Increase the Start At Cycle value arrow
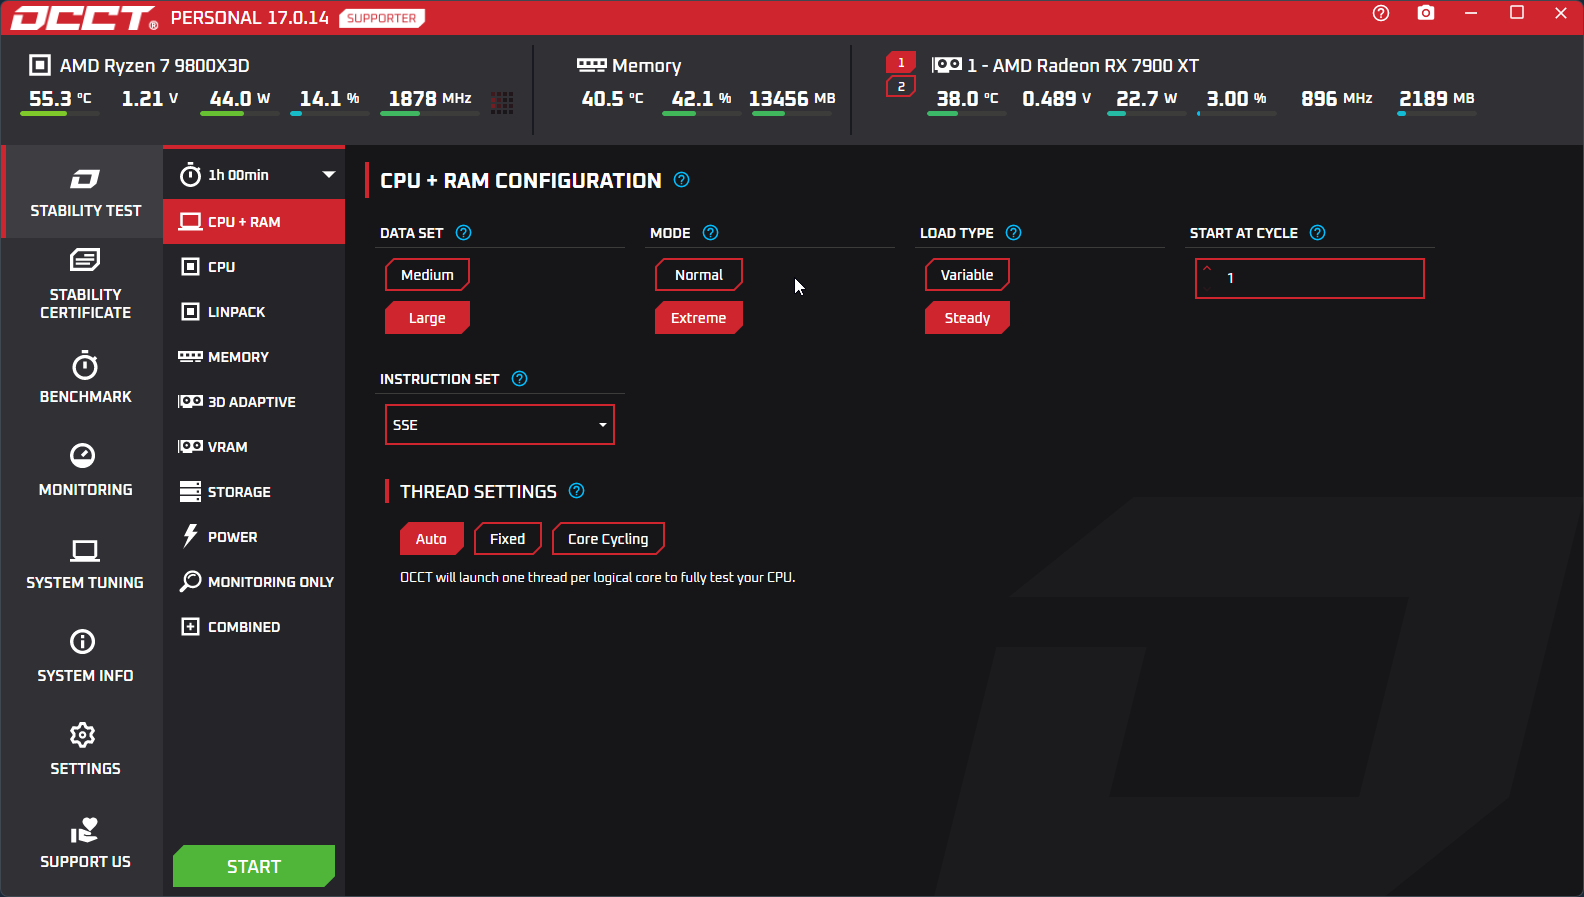1584x897 pixels. 1207,268
